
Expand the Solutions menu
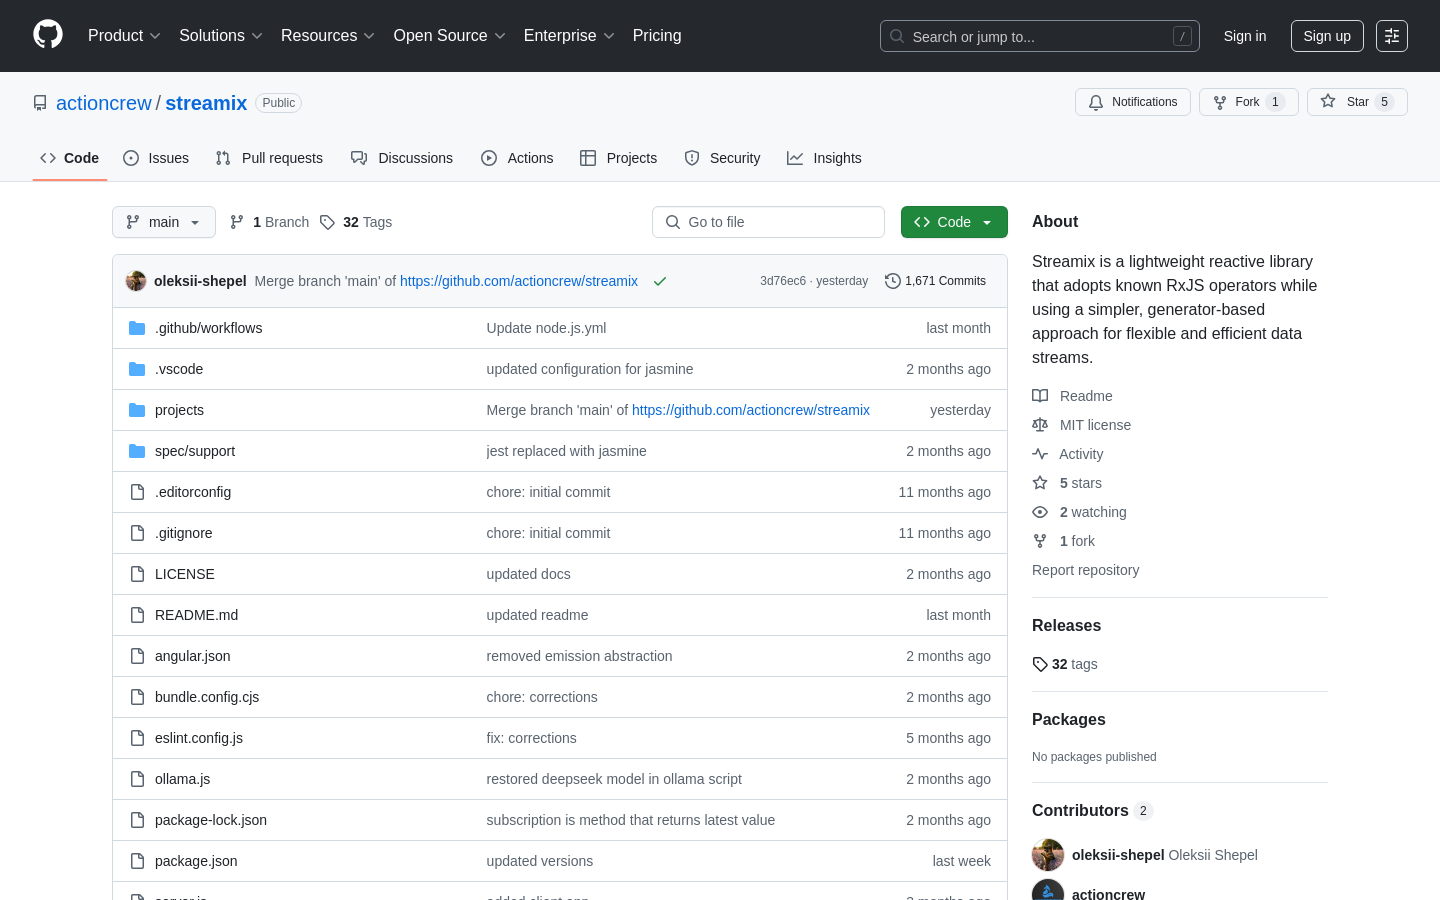tap(221, 36)
